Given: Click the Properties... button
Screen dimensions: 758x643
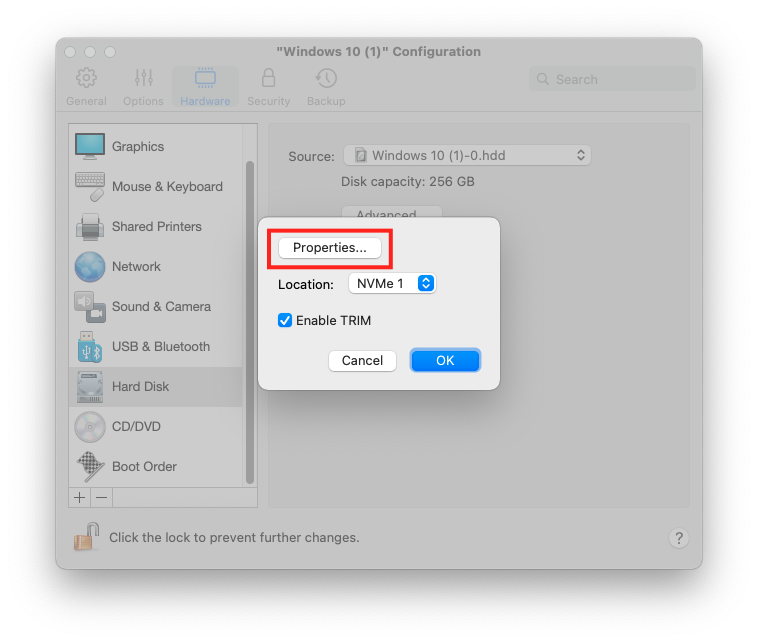Looking at the screenshot, I should [x=330, y=248].
